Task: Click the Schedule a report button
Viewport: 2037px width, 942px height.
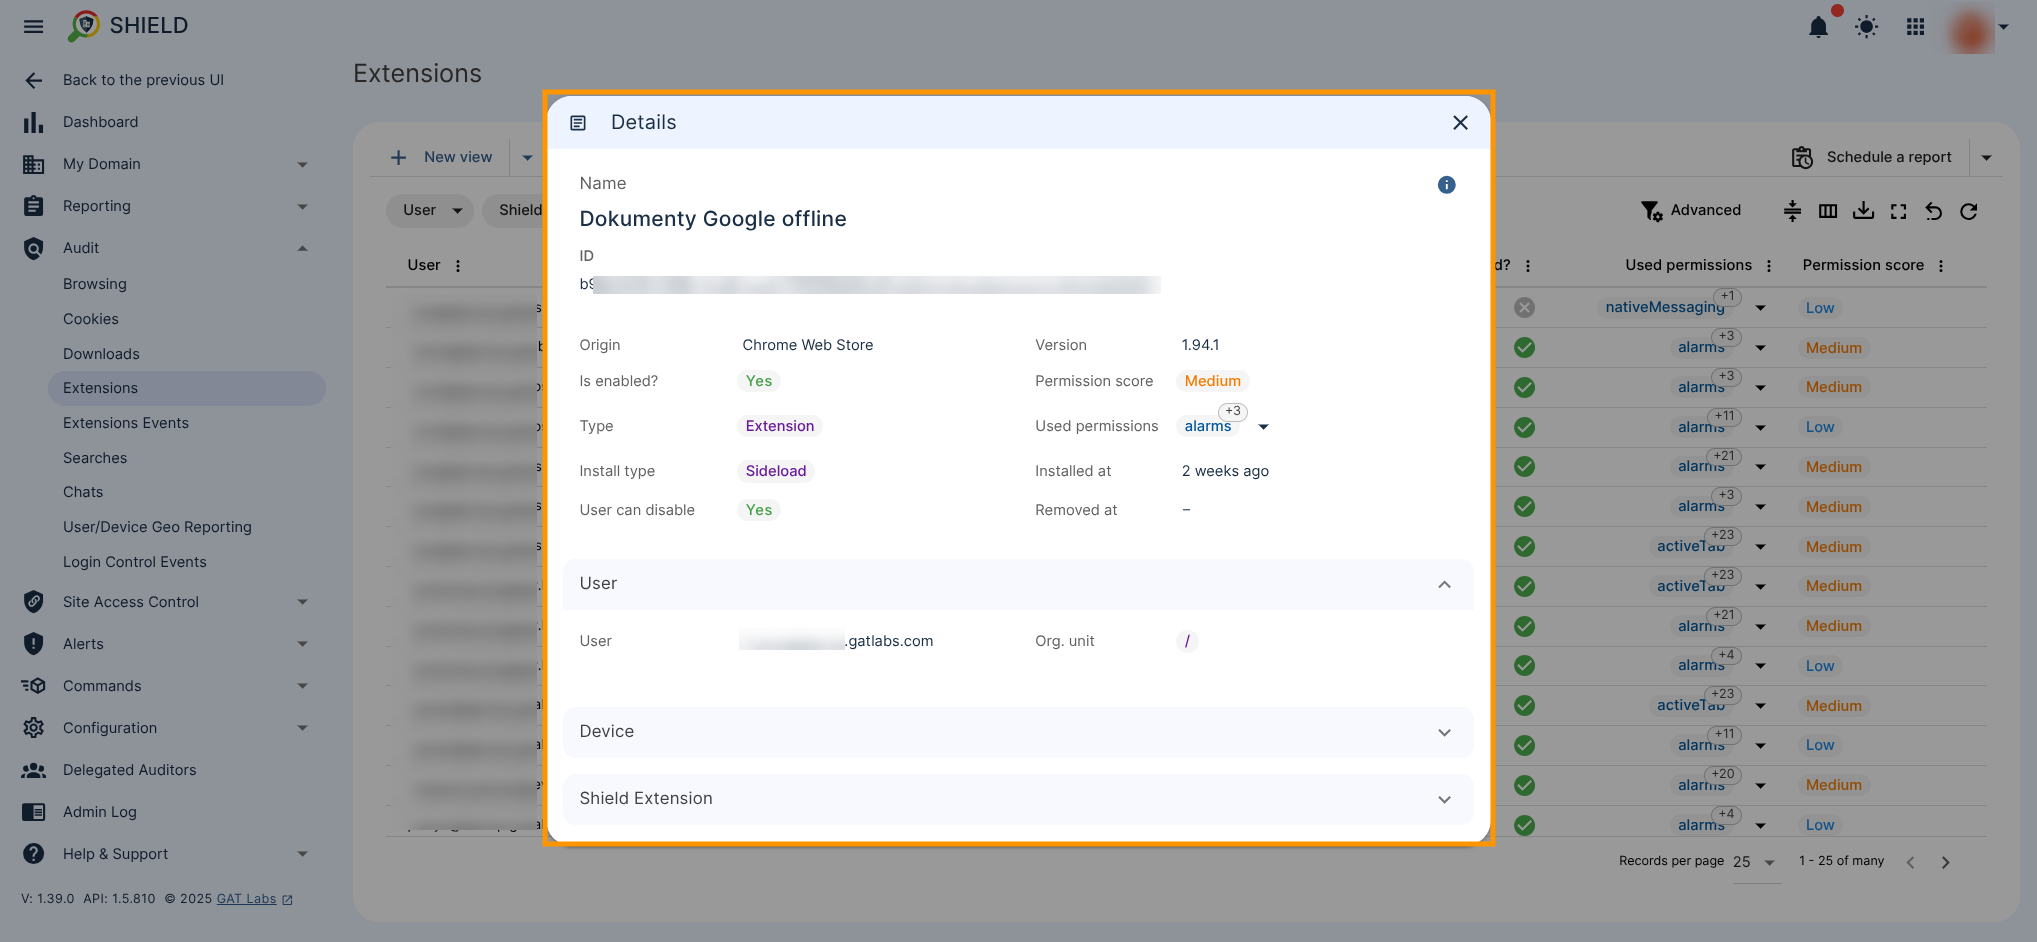Action: 1871,157
